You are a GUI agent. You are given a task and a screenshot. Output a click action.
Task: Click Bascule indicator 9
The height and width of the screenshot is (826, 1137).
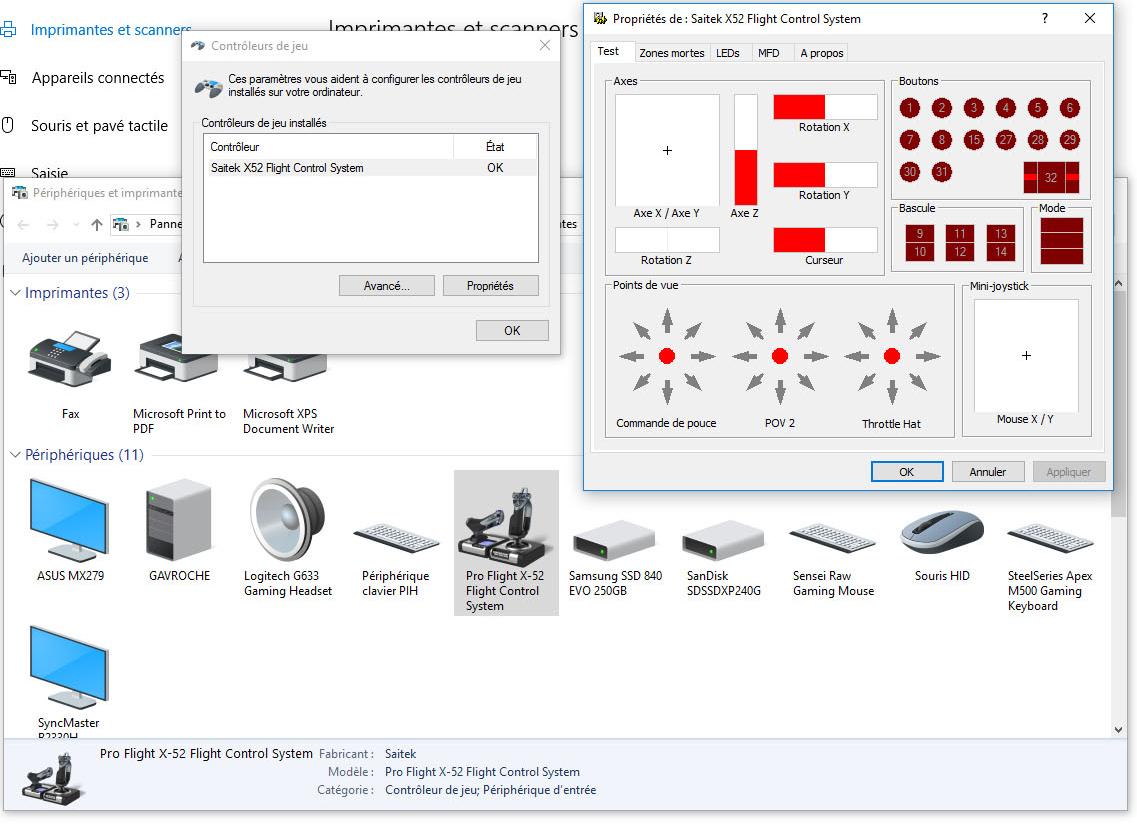(x=919, y=234)
